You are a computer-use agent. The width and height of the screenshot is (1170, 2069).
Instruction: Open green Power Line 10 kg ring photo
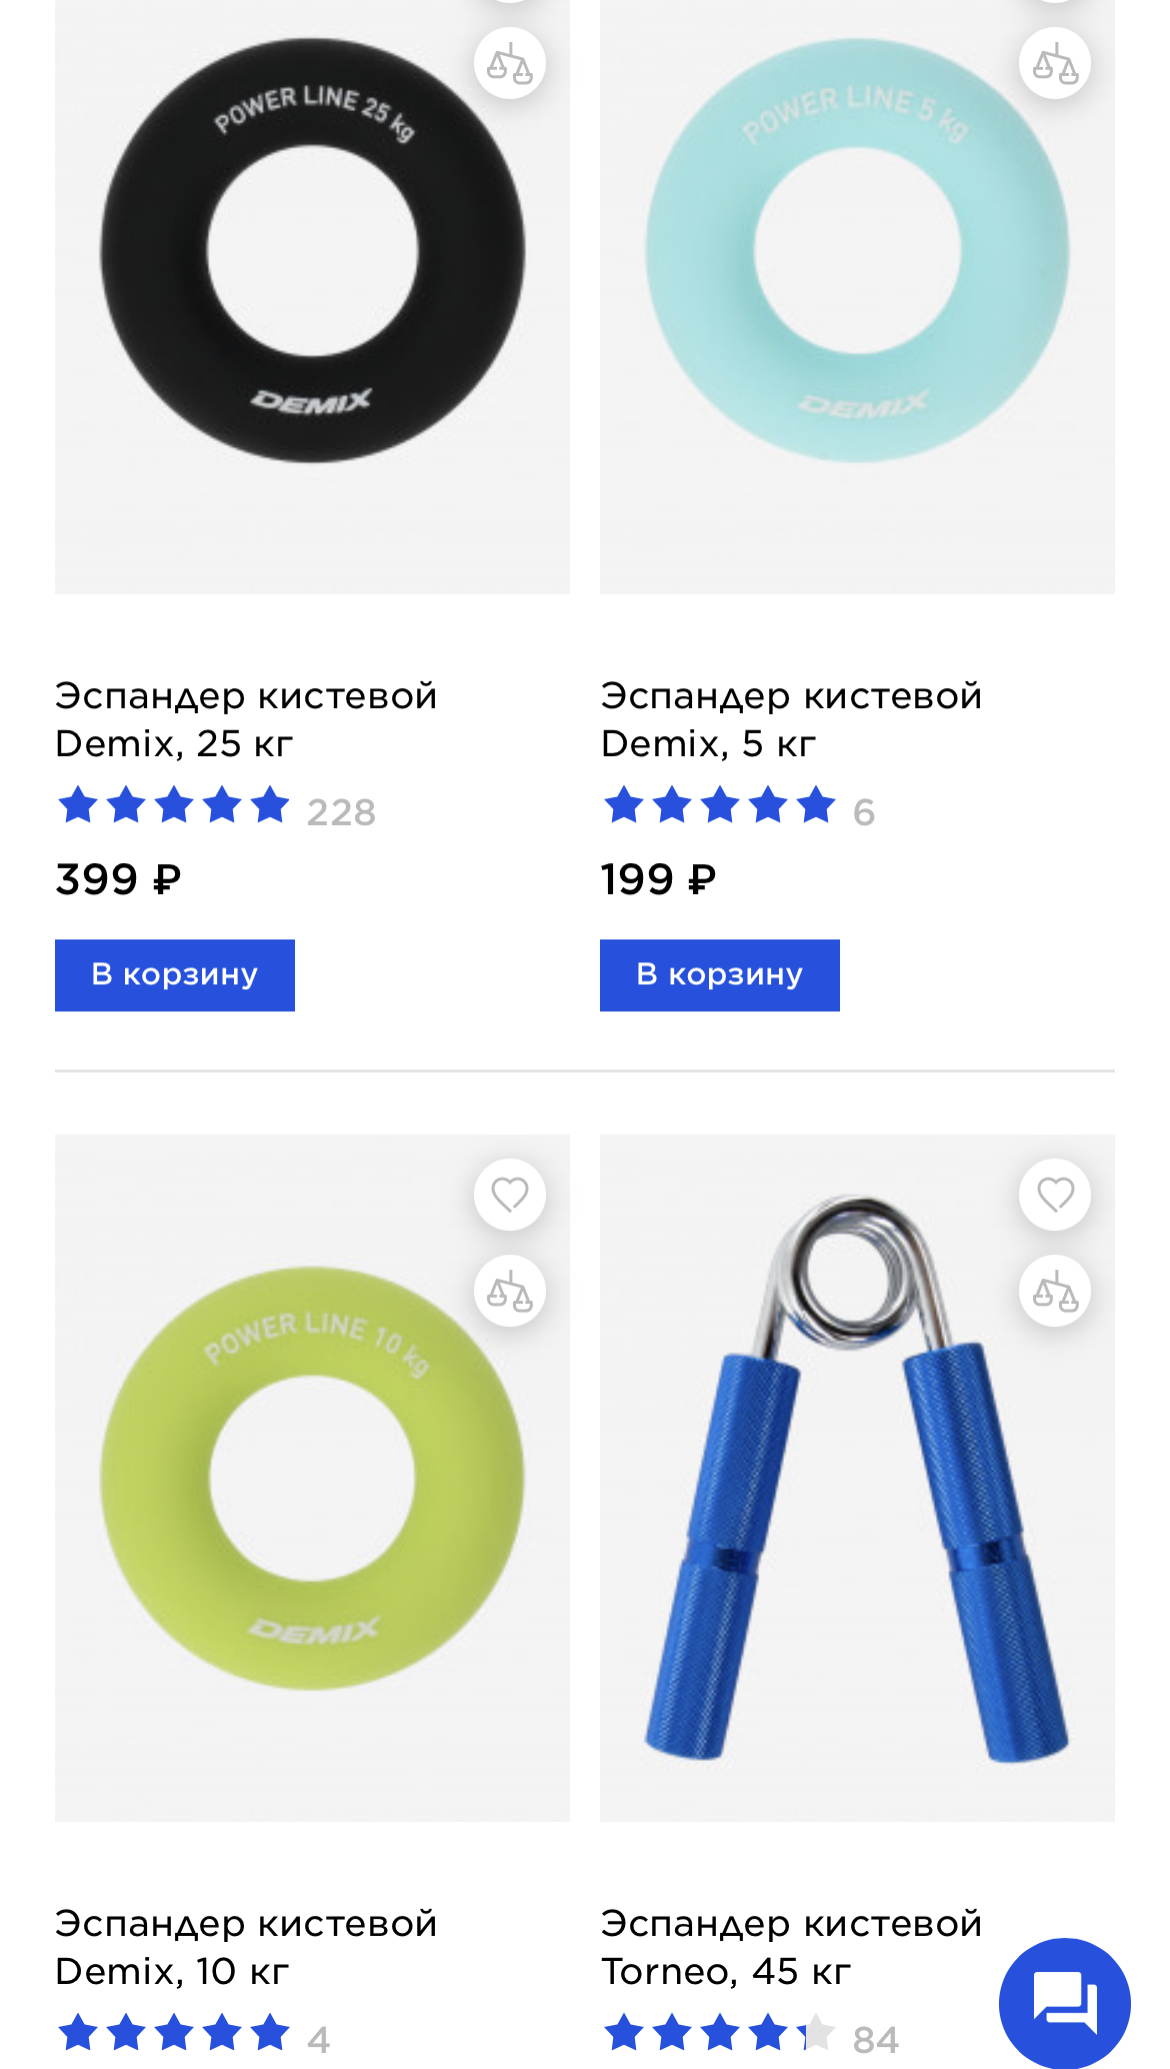(x=312, y=1478)
